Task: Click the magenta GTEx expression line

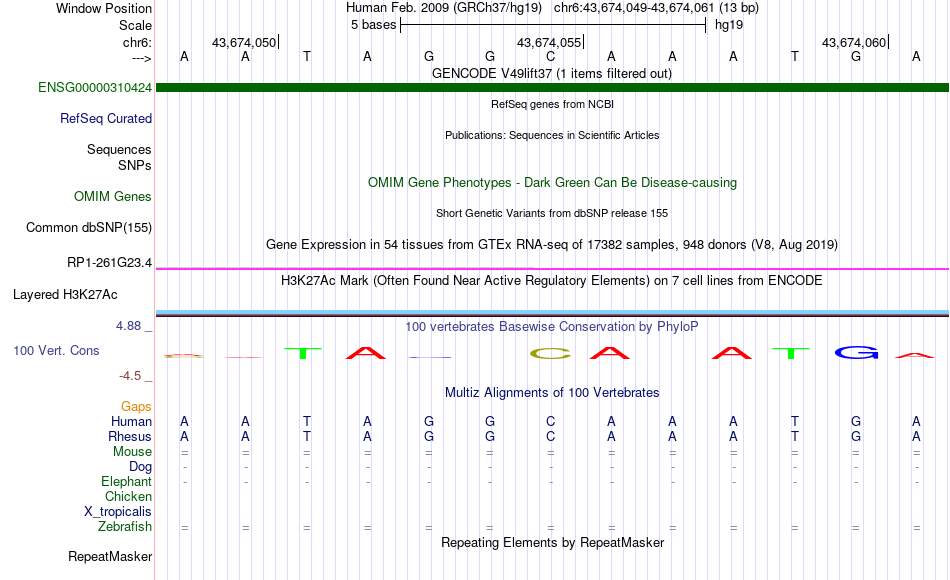Action: tap(552, 268)
